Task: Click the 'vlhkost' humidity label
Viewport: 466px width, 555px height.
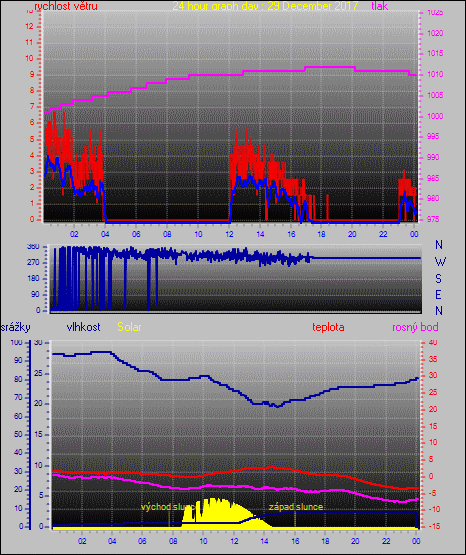Action: [84, 327]
